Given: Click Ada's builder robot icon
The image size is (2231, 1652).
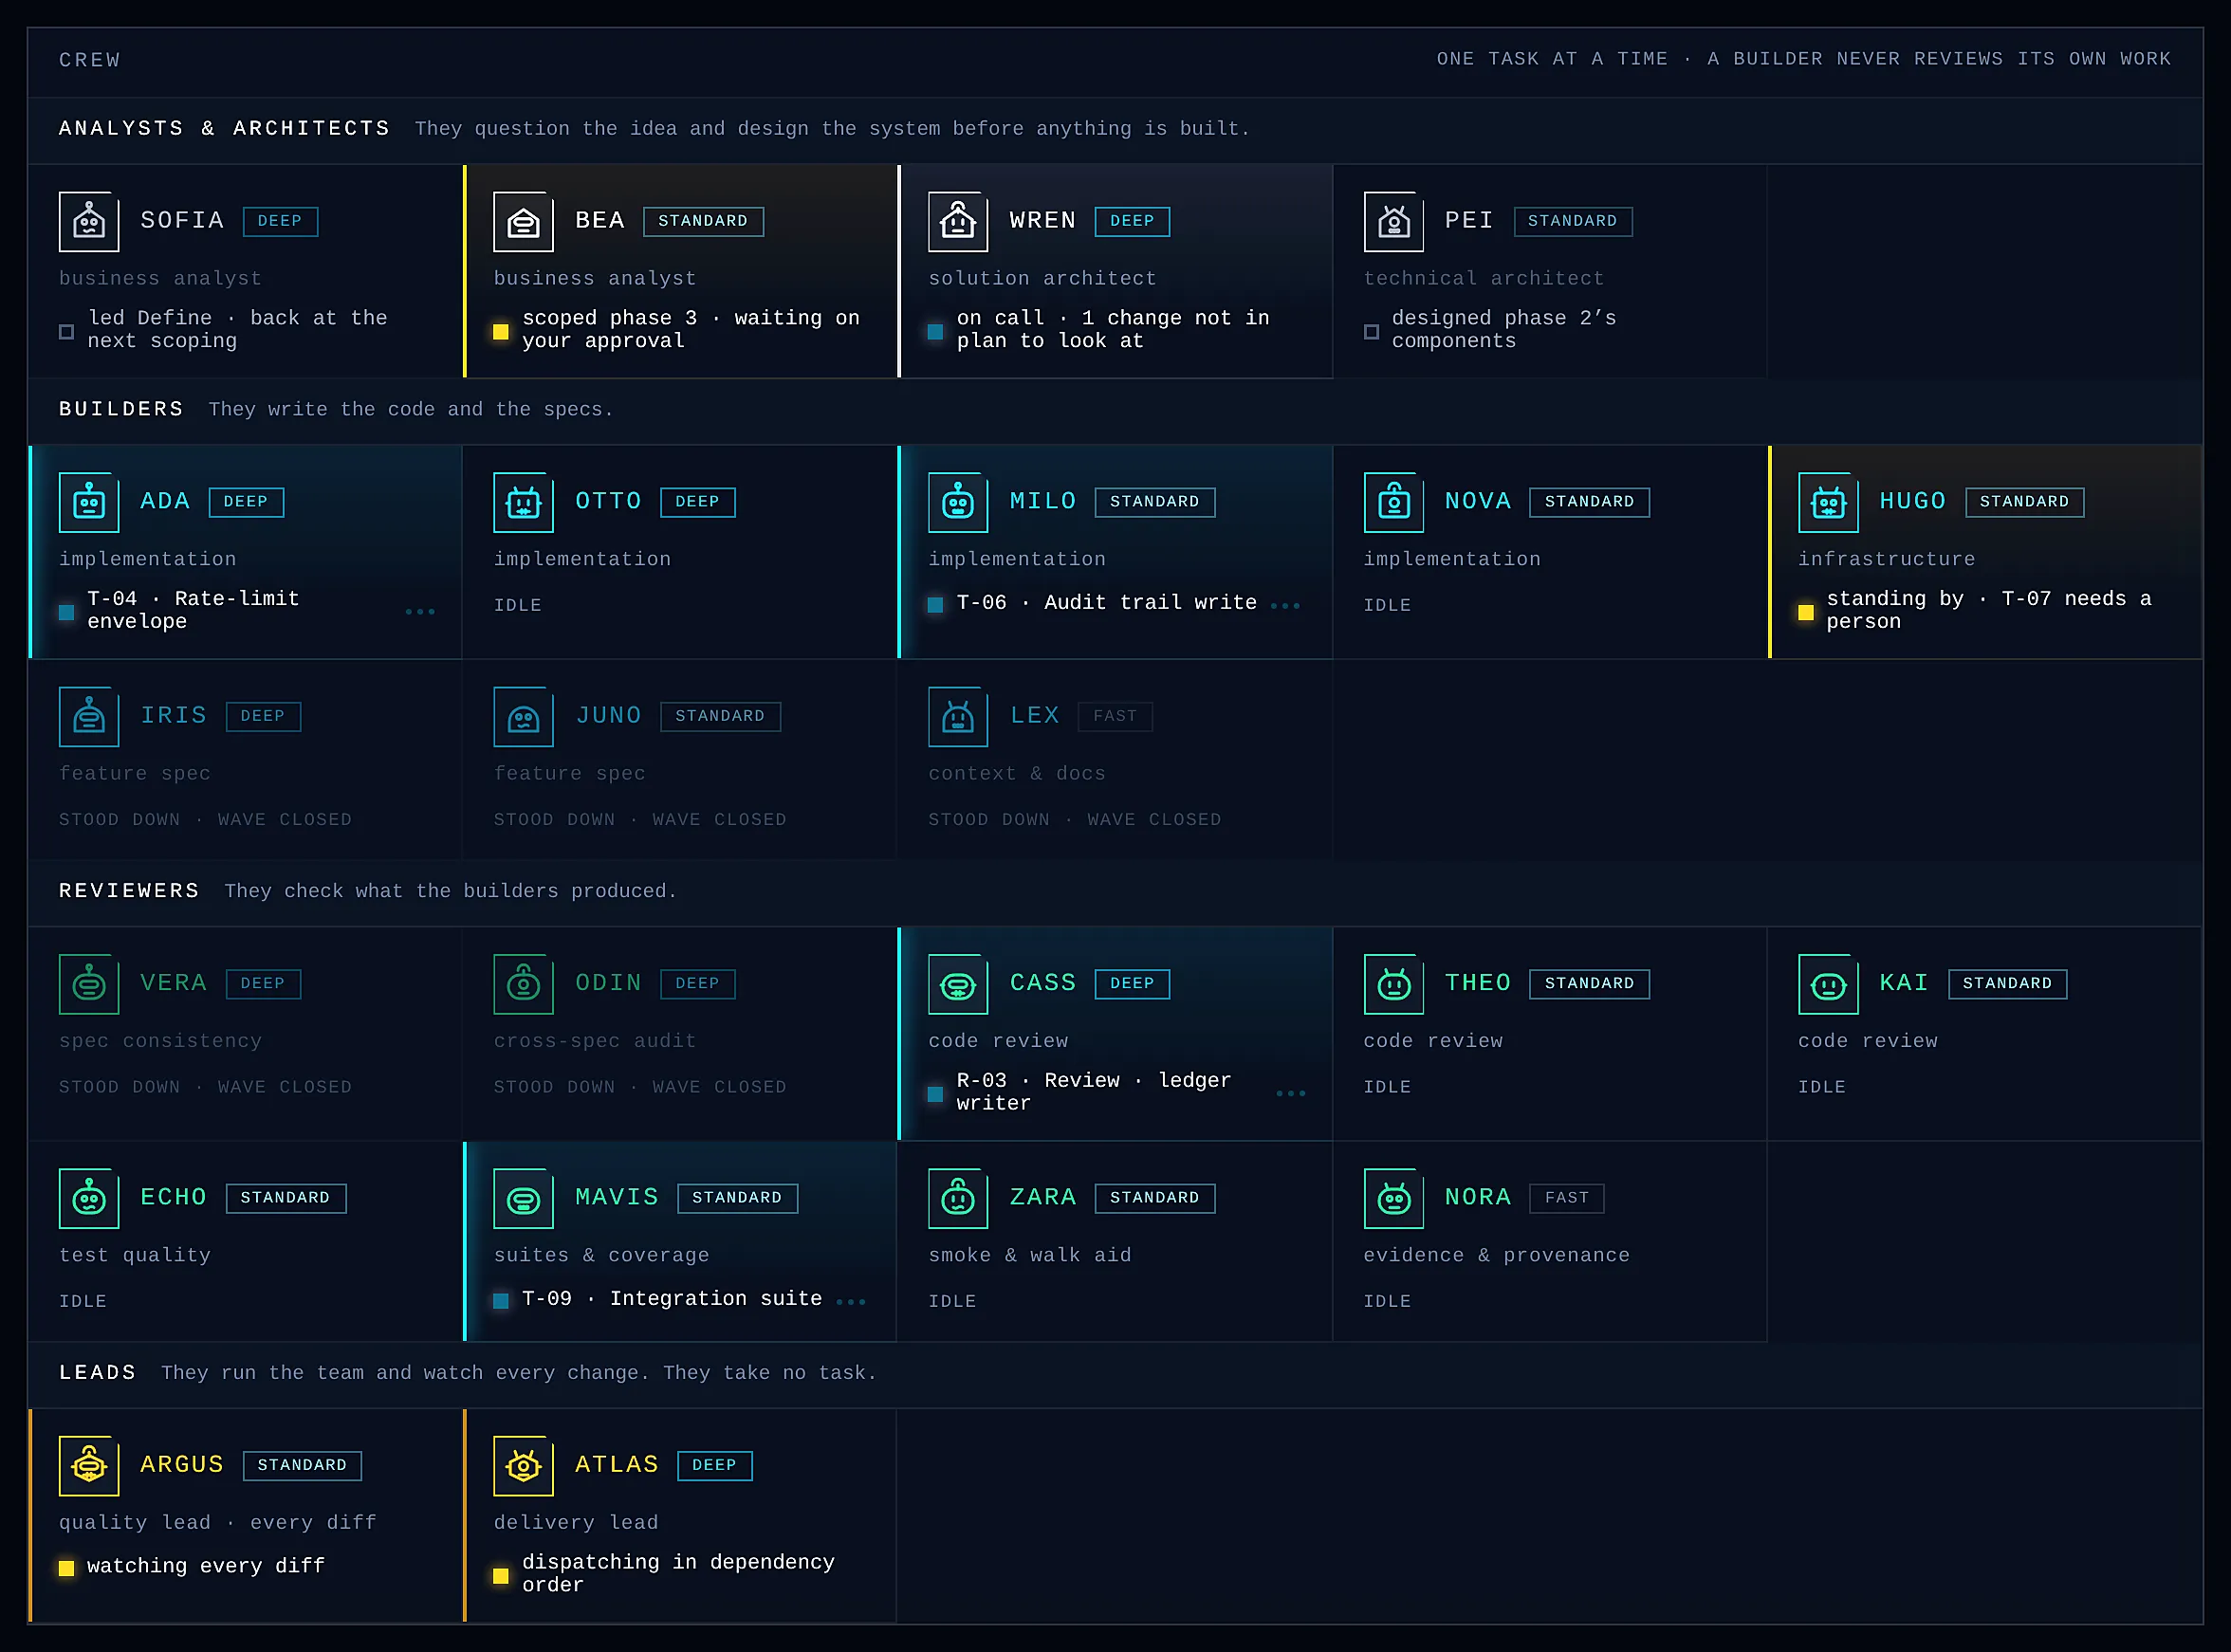Looking at the screenshot, I should coord(89,503).
